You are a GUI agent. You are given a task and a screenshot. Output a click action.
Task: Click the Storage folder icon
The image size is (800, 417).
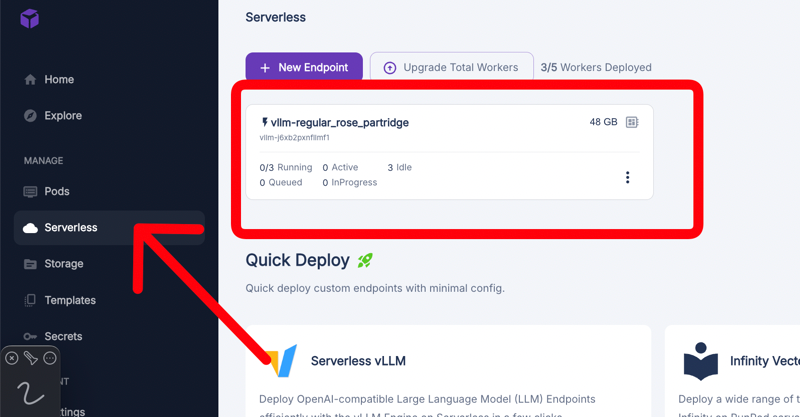(x=30, y=264)
